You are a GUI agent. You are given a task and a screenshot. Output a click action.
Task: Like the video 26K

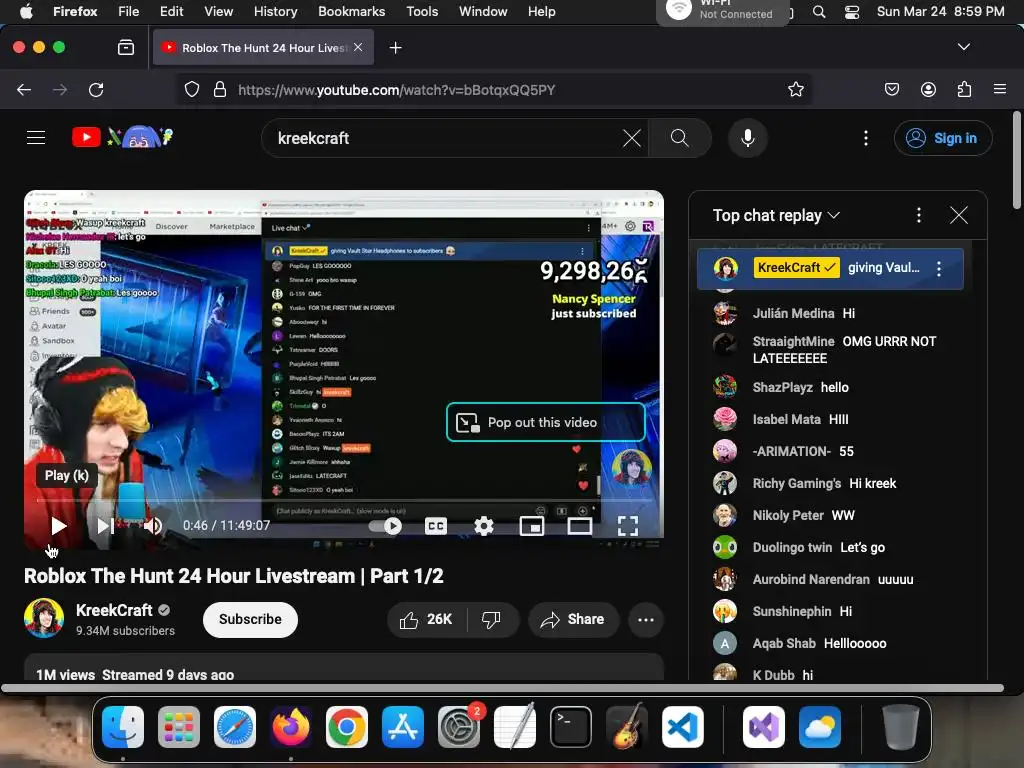pos(427,619)
